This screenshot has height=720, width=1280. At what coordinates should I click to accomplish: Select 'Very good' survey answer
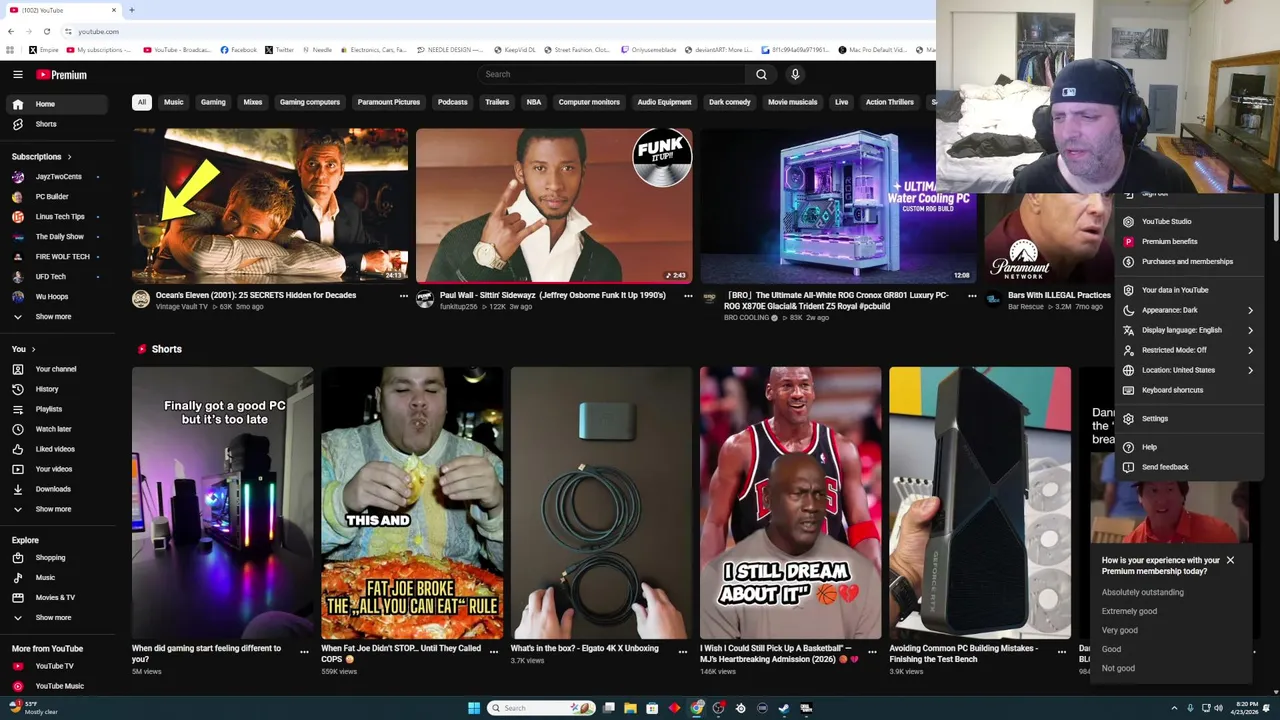[1120, 630]
